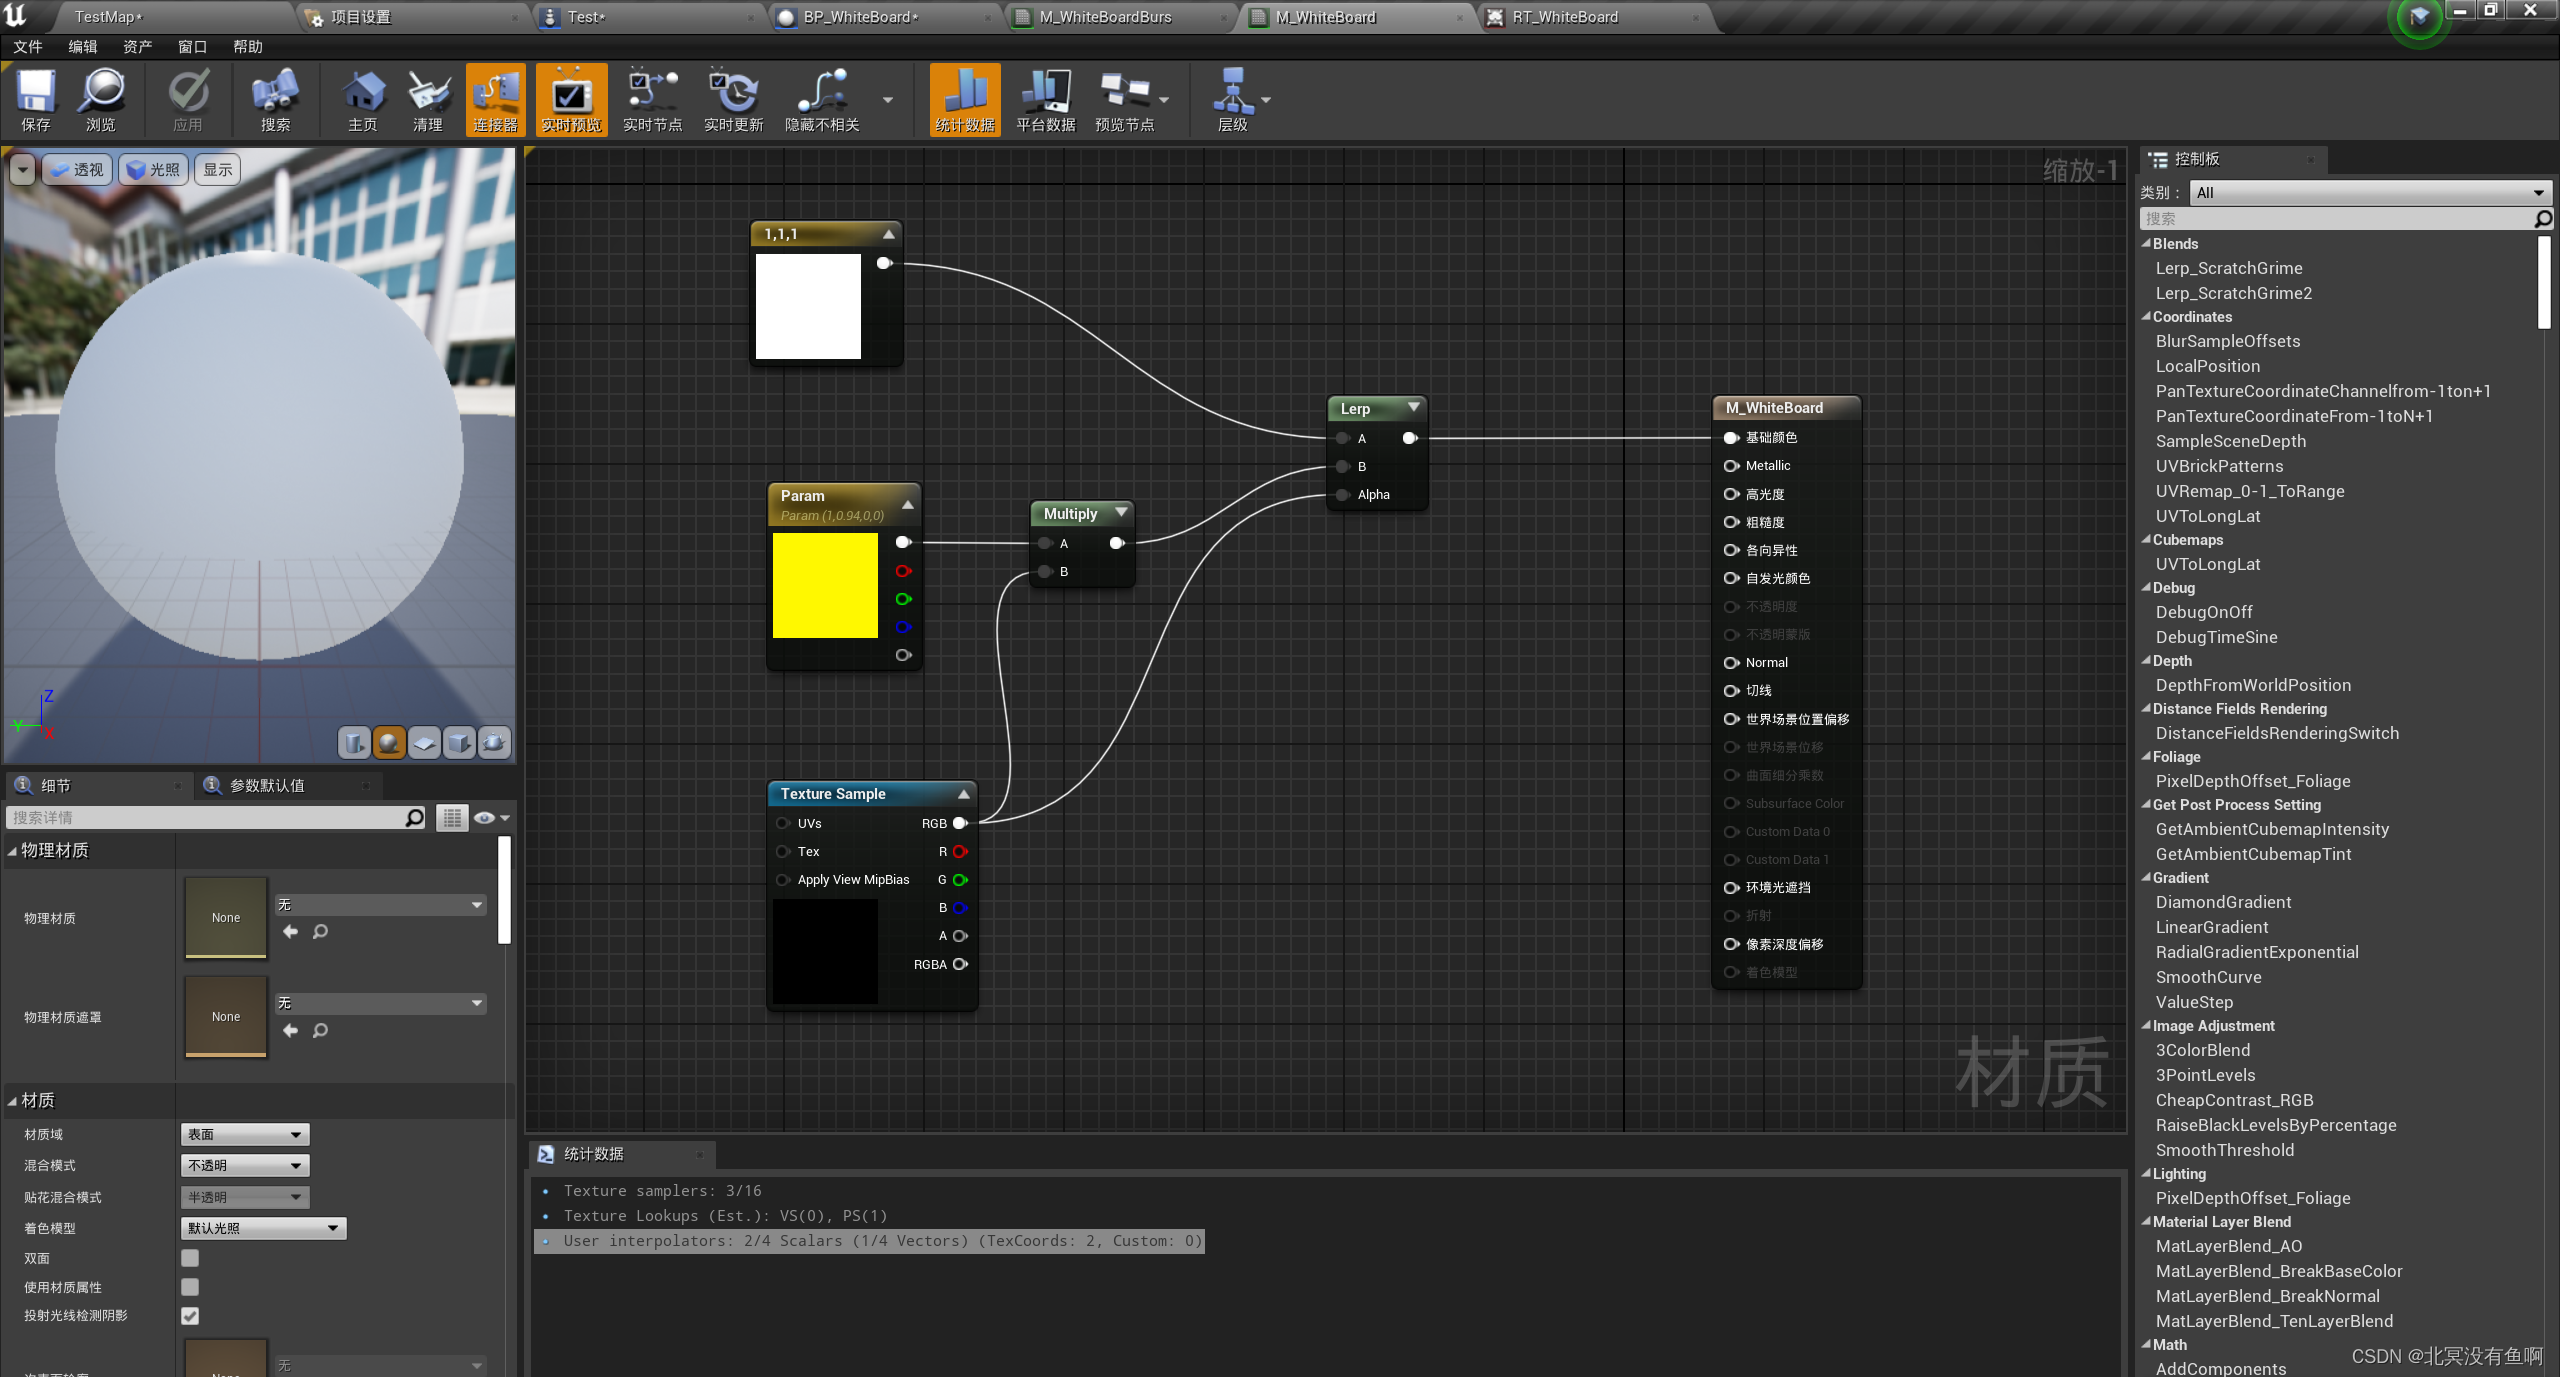Switch to the BP_WhiteBoard tab
Image resolution: width=2560 pixels, height=1377 pixels.
[x=860, y=17]
